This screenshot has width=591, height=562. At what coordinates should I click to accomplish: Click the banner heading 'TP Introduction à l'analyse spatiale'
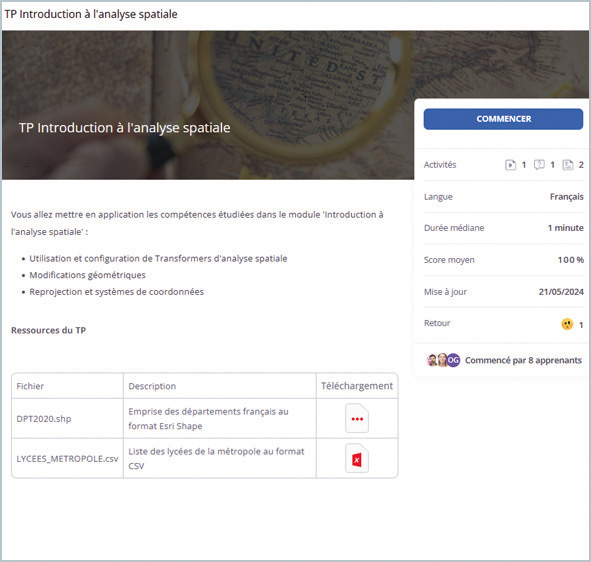pos(125,128)
